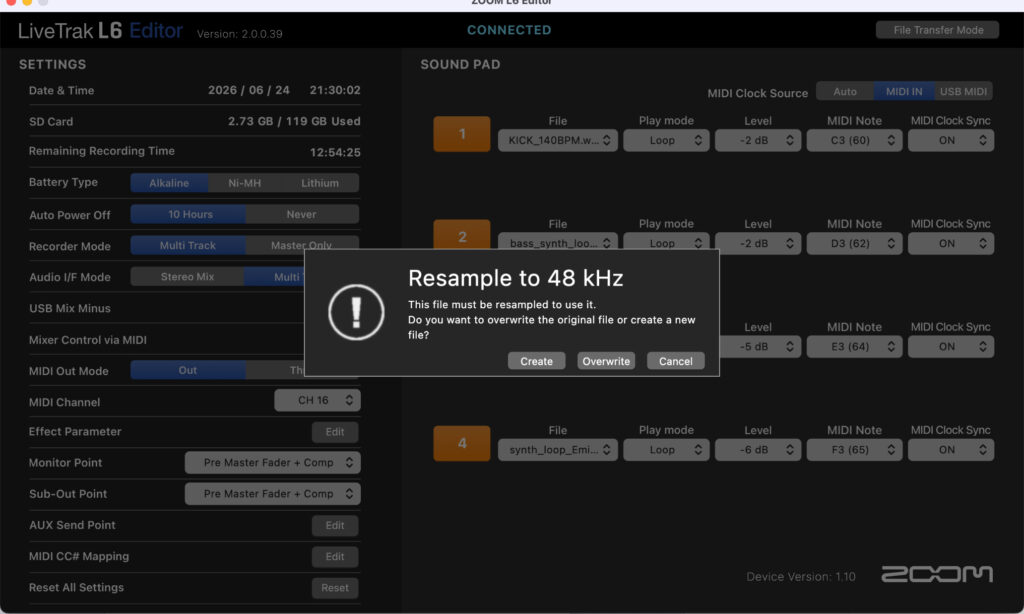This screenshot has height=614, width=1024.
Task: Click Create in the resample dialog
Action: pyautogui.click(x=536, y=361)
